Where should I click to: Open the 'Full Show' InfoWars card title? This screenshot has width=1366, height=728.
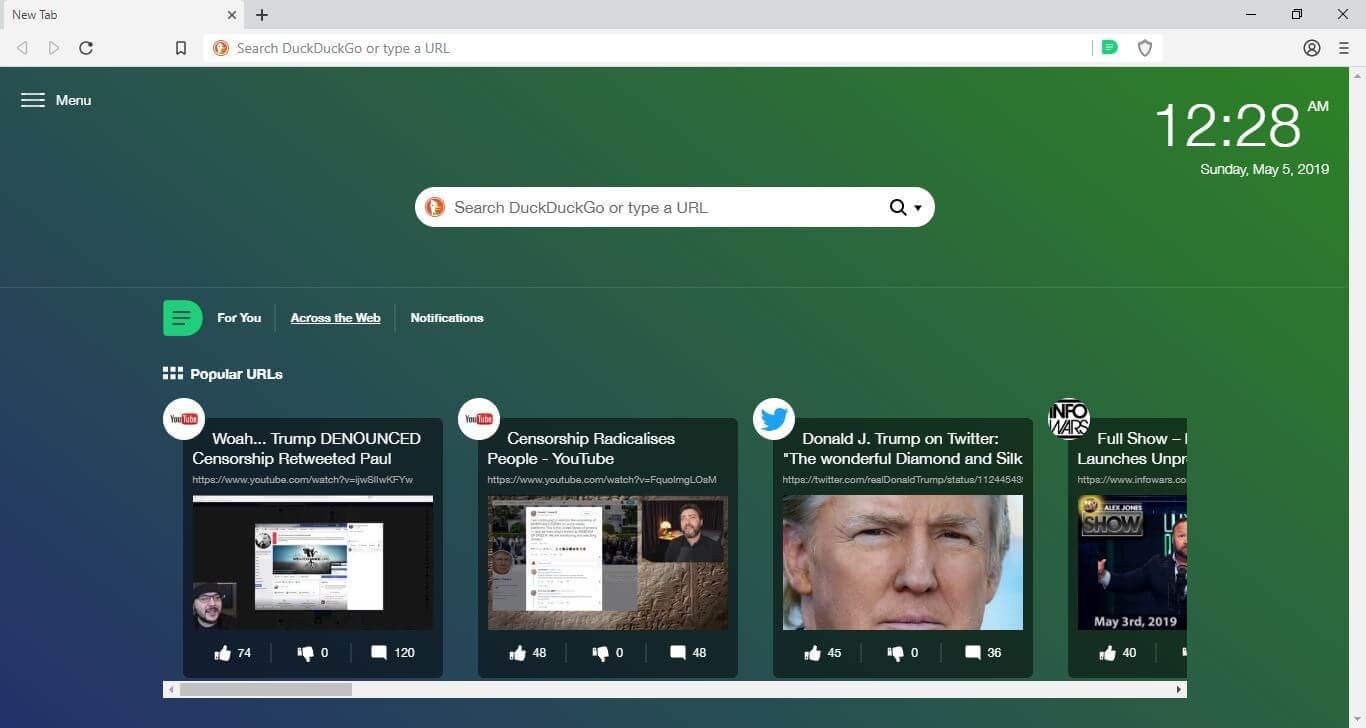[1132, 448]
